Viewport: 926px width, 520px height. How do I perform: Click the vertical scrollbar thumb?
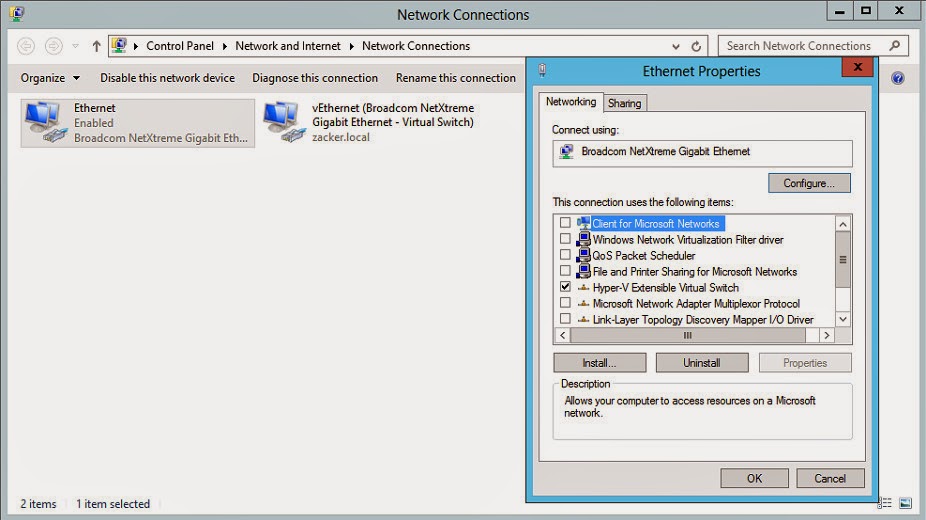843,260
